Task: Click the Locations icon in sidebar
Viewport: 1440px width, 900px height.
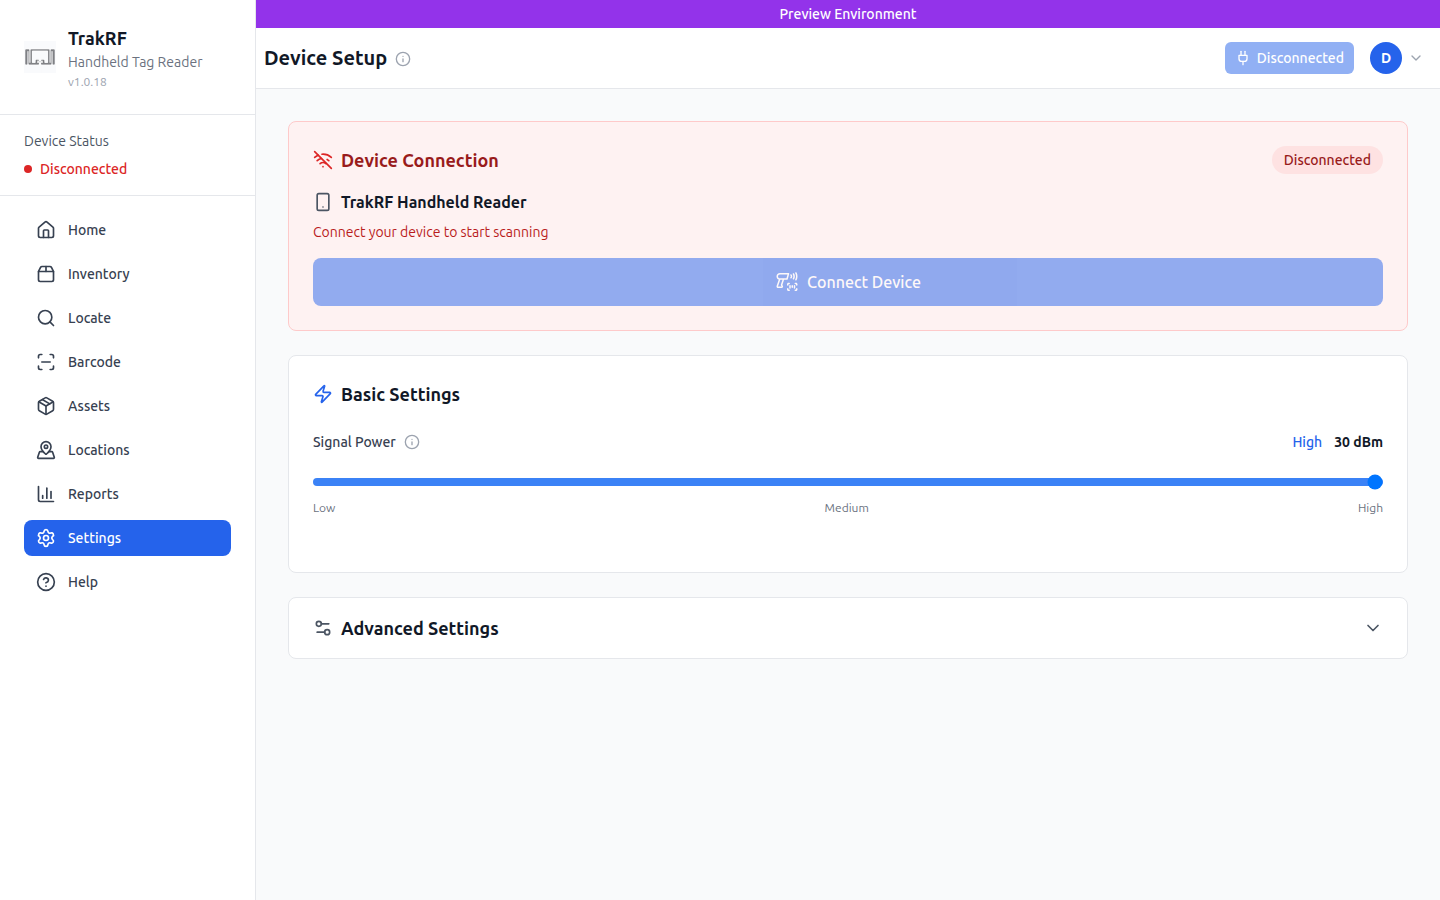Action: 46,449
